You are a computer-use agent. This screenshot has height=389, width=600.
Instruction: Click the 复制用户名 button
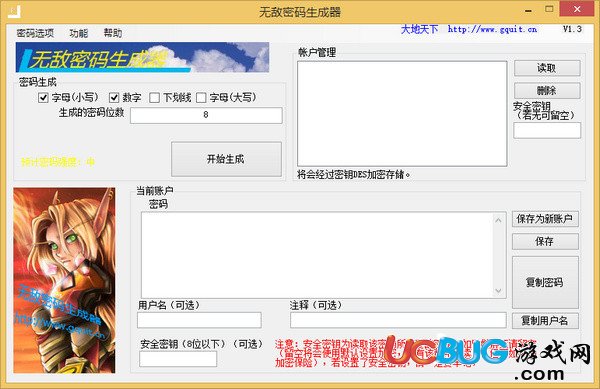click(x=545, y=321)
